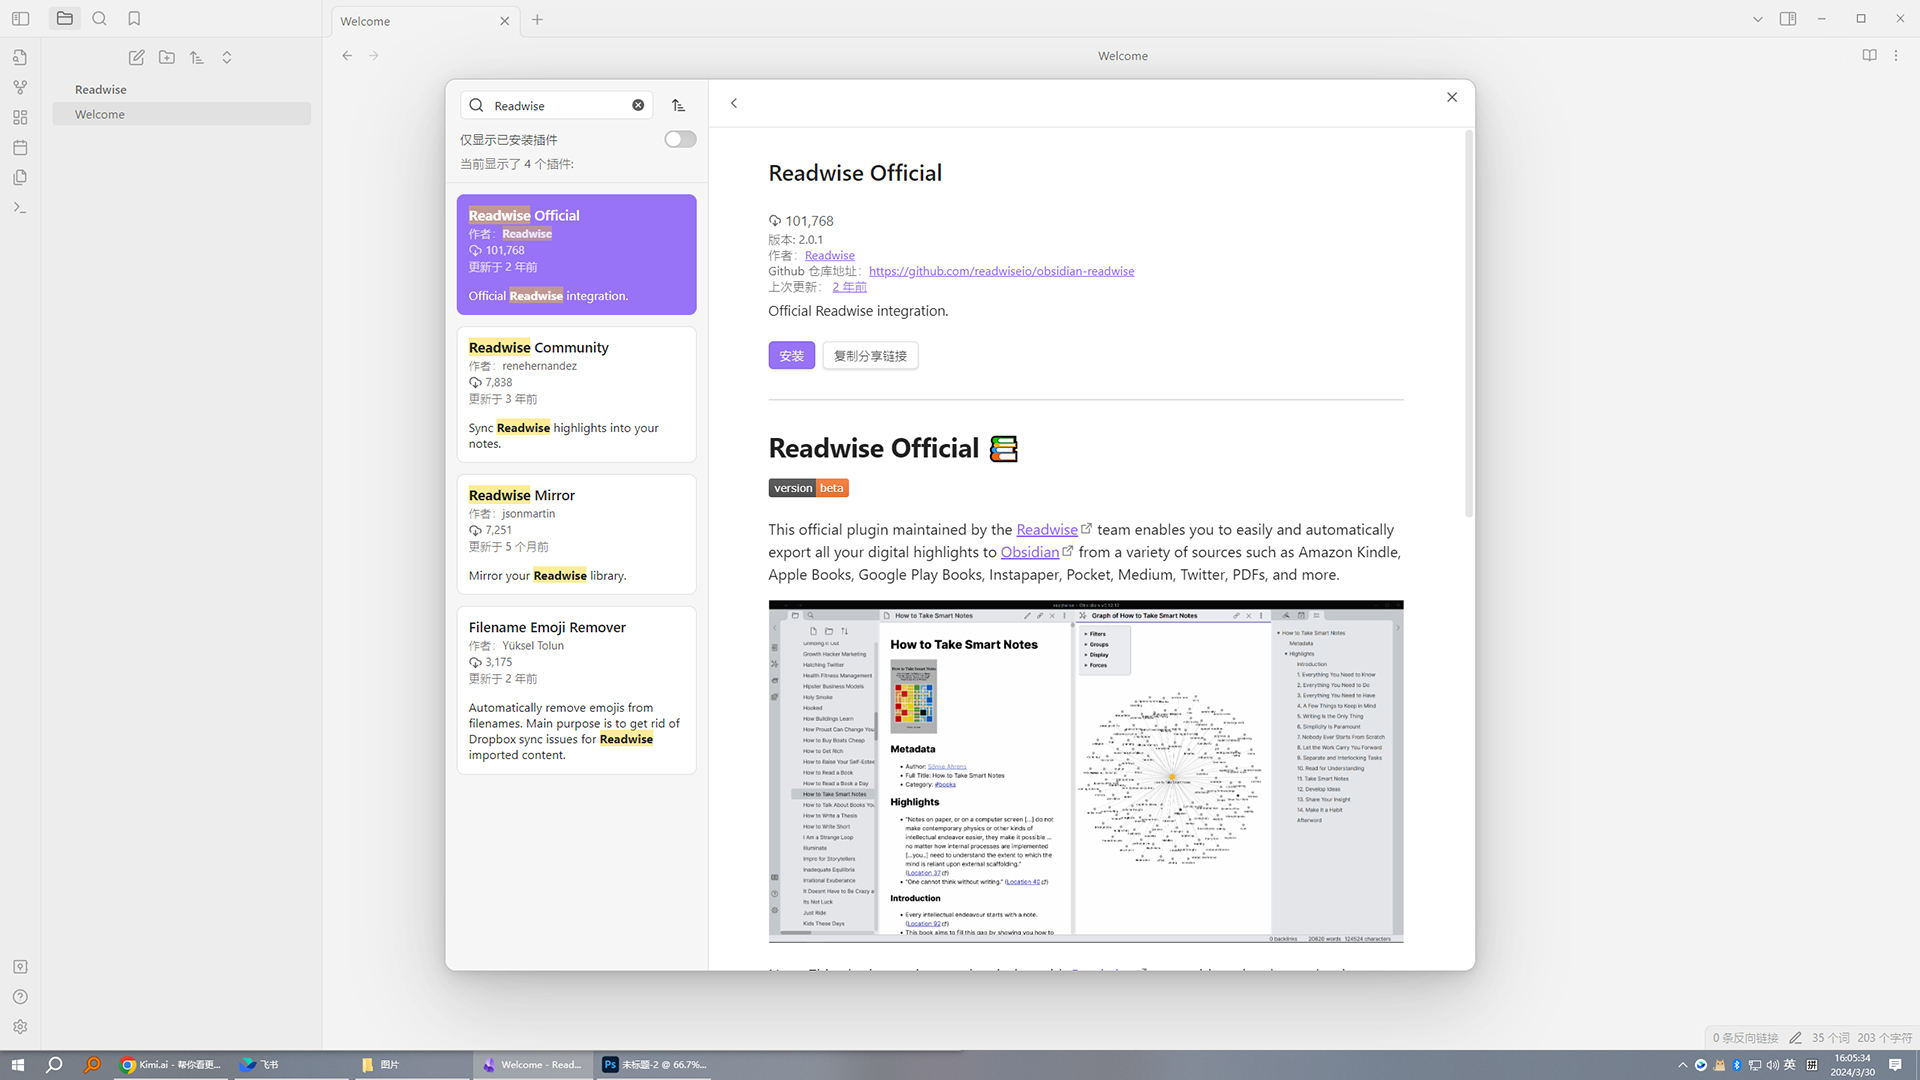Open command palette terminal icon
1920x1080 pixels.
20,207
